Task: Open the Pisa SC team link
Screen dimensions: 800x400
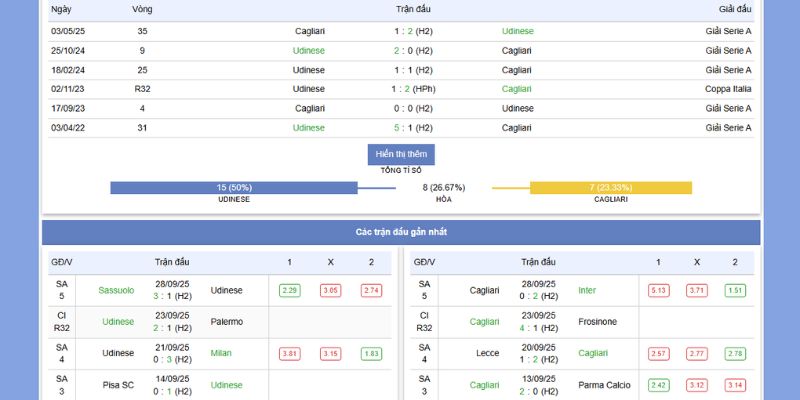Action: [118, 385]
